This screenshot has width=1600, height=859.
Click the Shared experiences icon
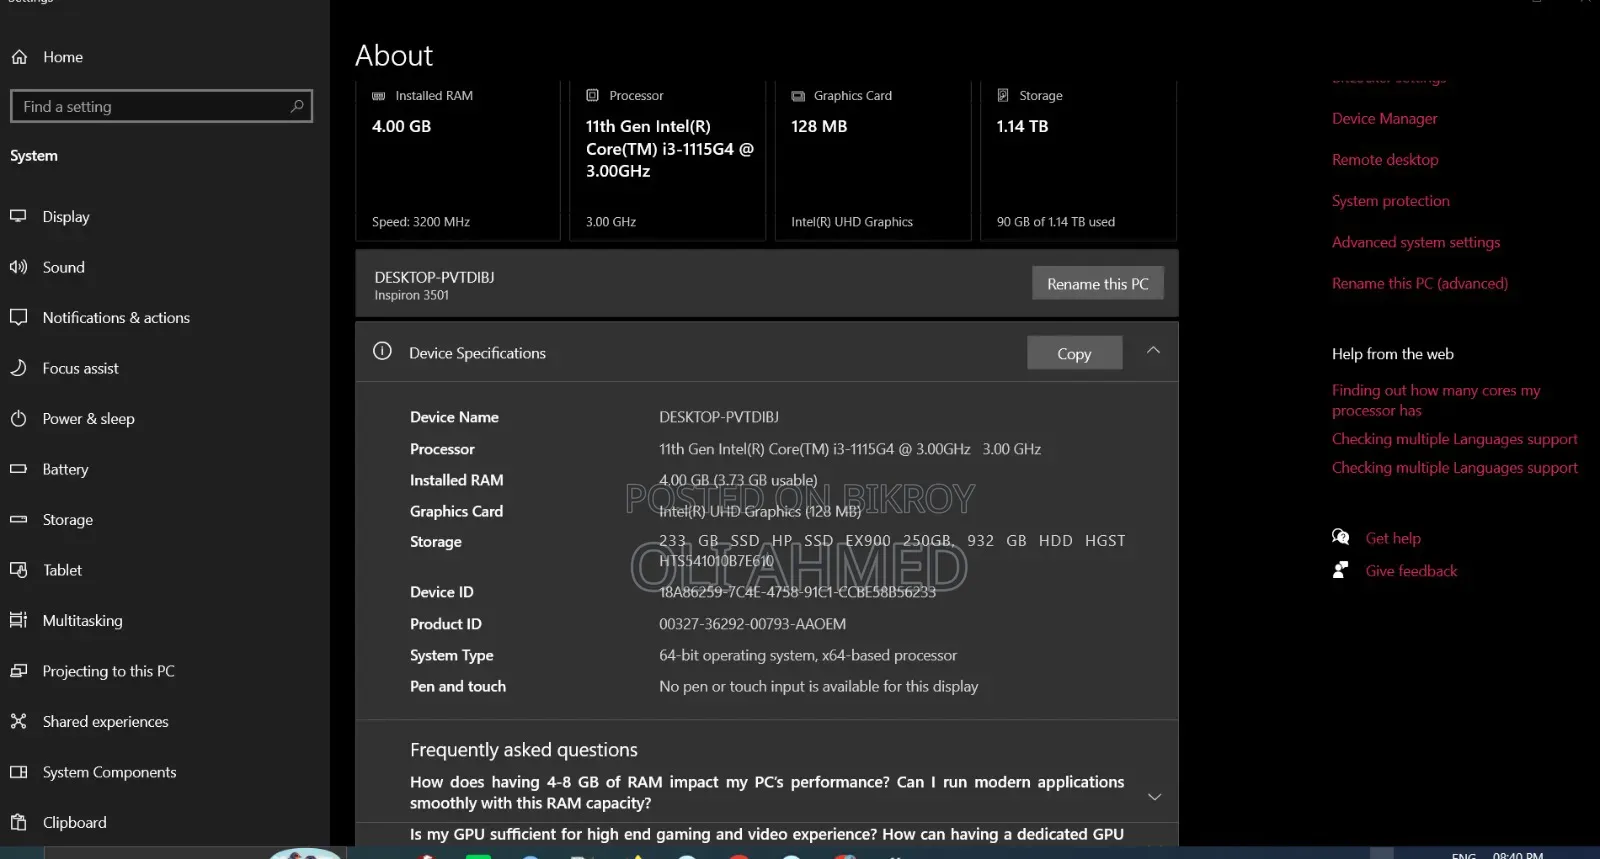[x=18, y=721]
